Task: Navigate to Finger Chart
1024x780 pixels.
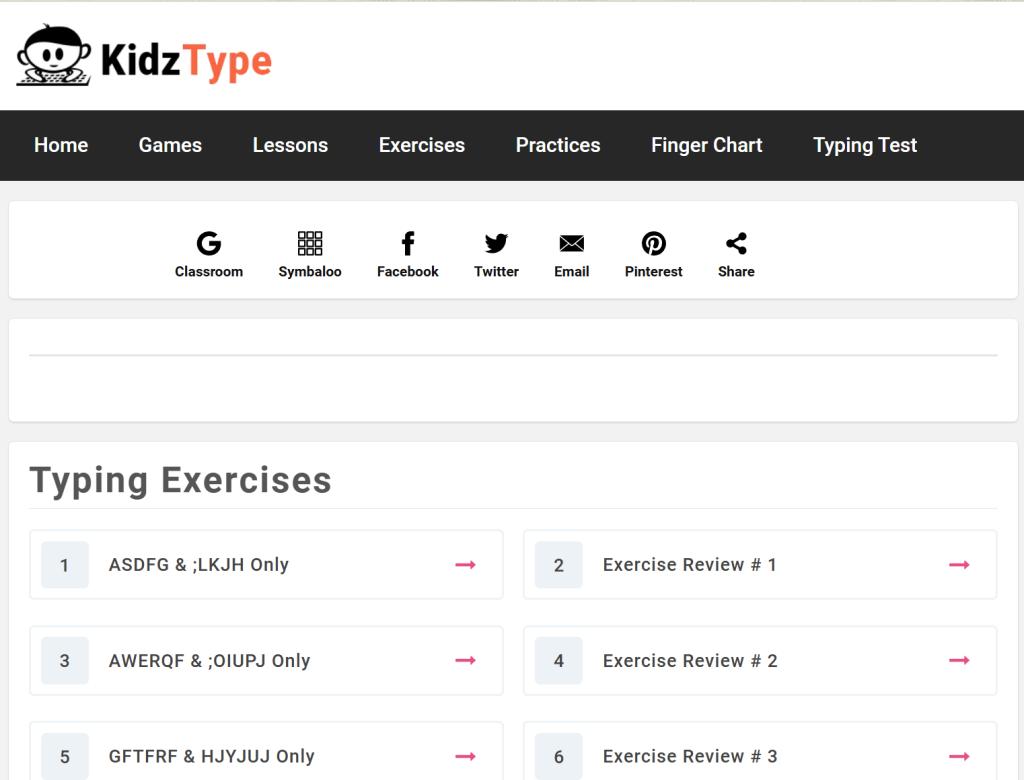Action: tap(707, 145)
